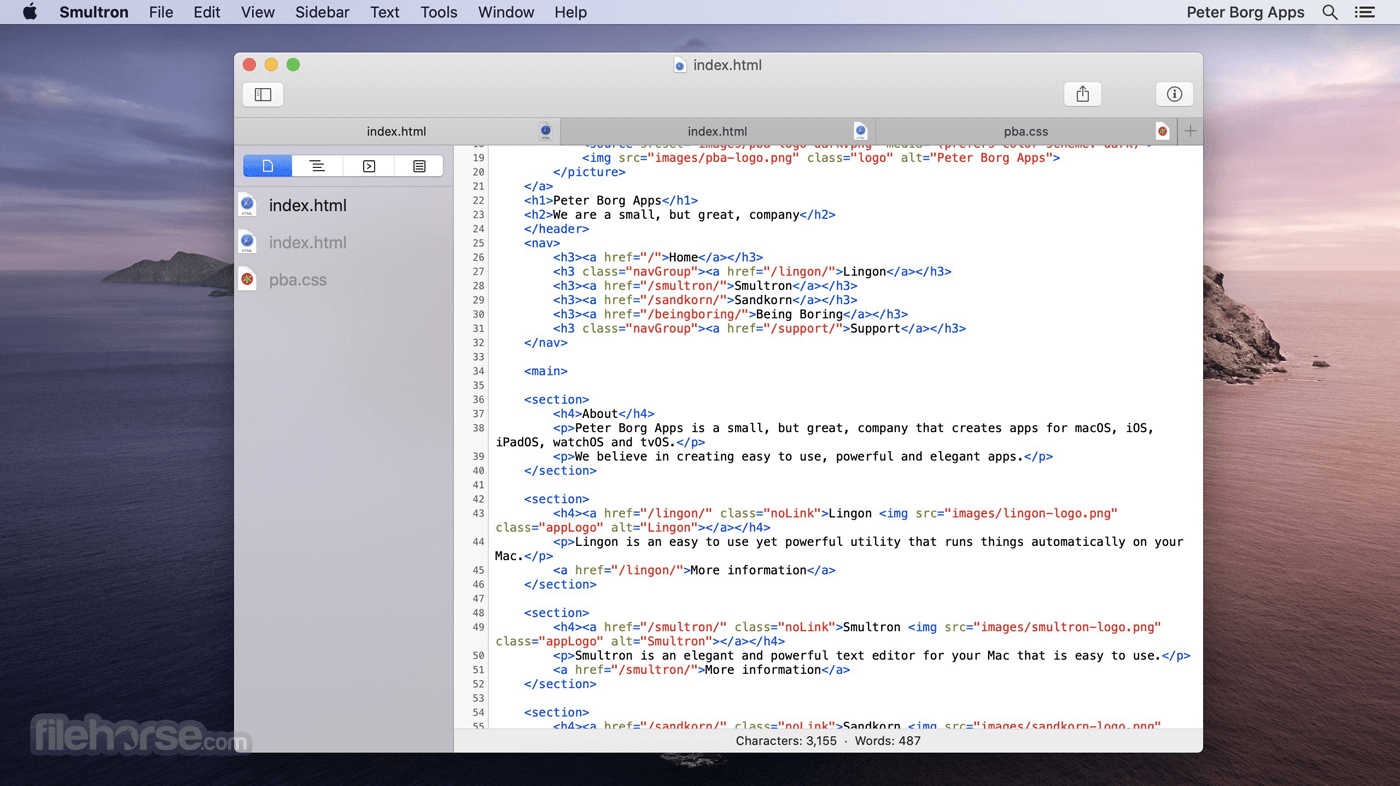The width and height of the screenshot is (1400, 786).
Task: Add a new tab with the plus button
Action: click(x=1190, y=131)
